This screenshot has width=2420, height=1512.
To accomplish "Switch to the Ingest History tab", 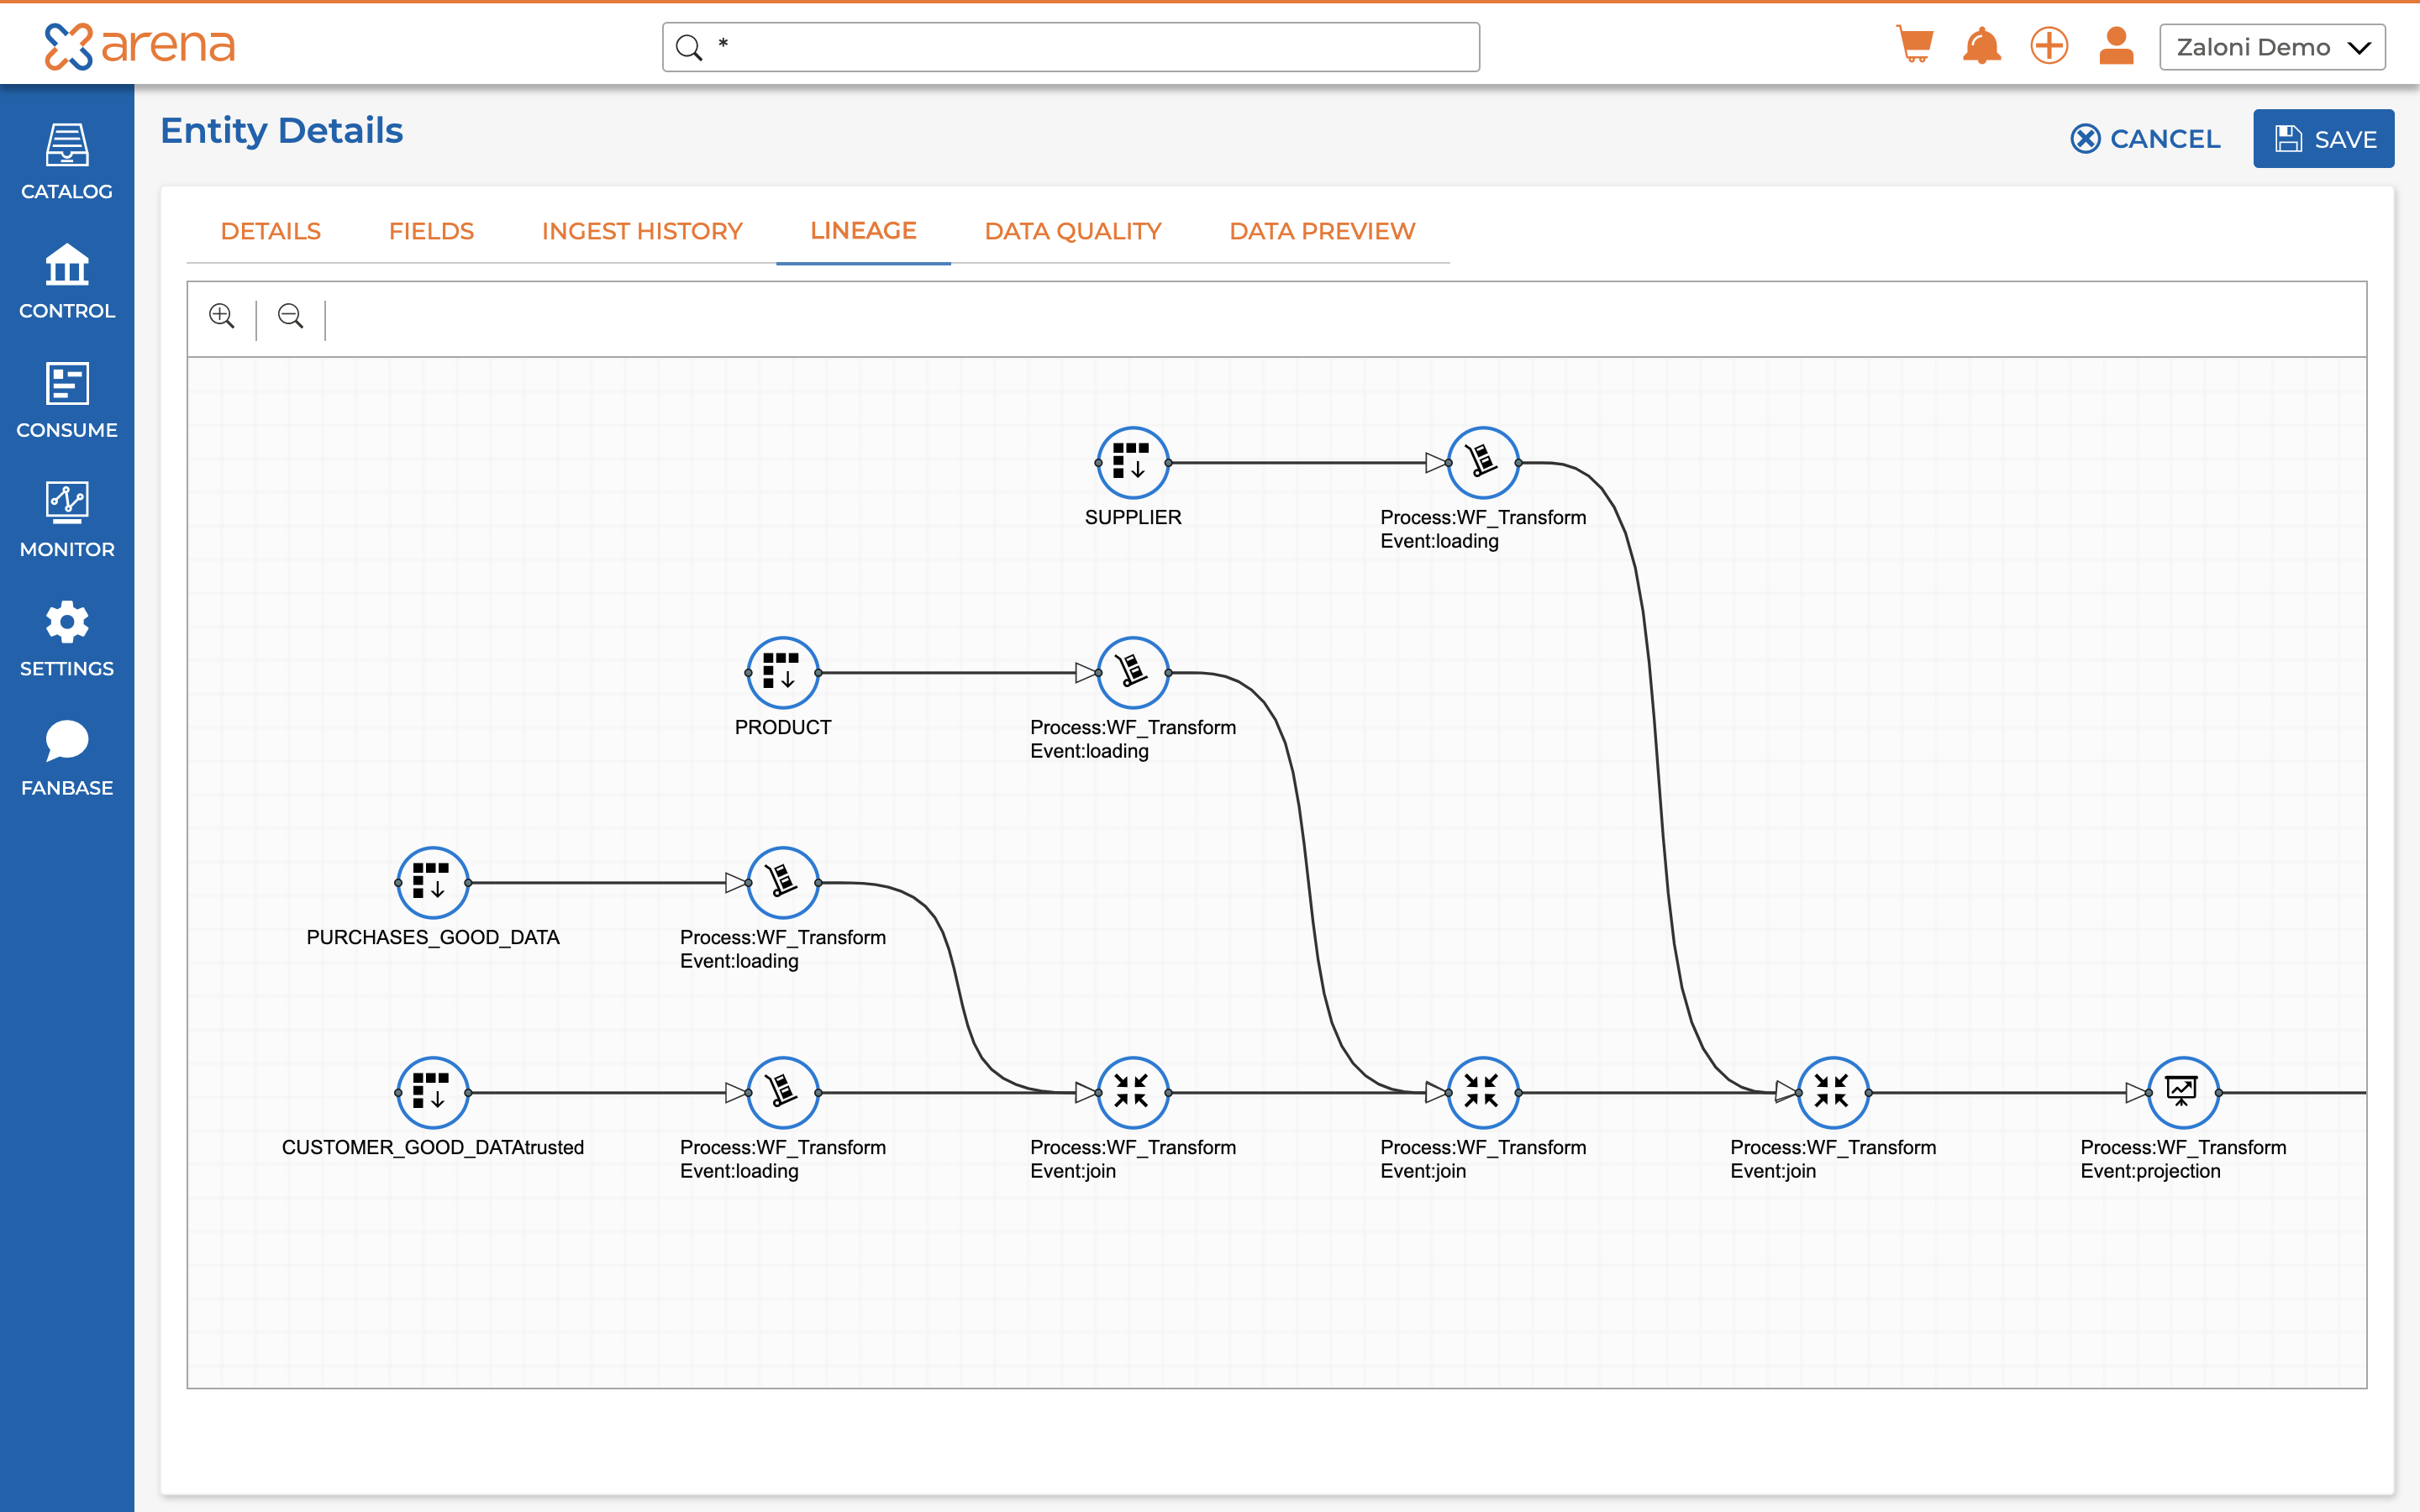I will (641, 231).
